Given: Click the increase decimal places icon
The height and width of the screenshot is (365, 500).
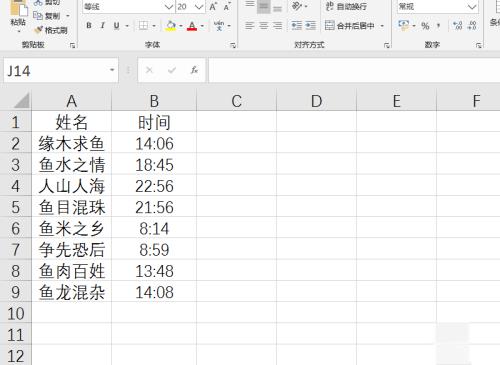Looking at the screenshot, I should (458, 25).
